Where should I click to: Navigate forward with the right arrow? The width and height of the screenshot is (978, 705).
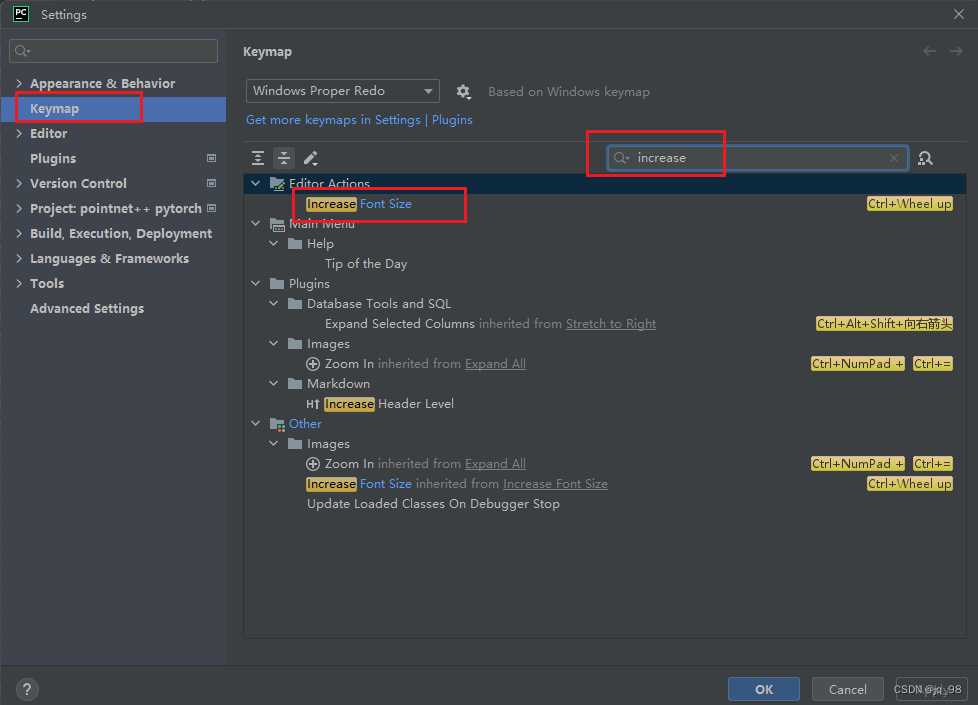pyautogui.click(x=956, y=51)
